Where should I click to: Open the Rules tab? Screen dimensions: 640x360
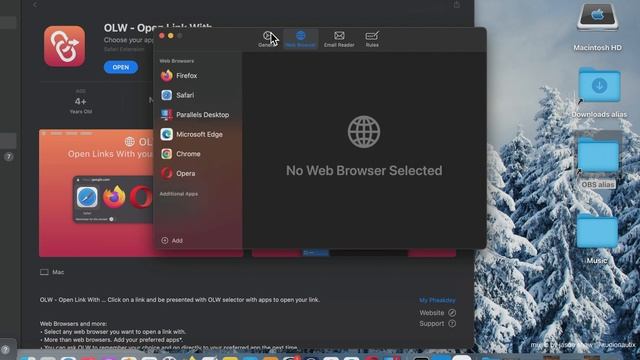point(372,39)
